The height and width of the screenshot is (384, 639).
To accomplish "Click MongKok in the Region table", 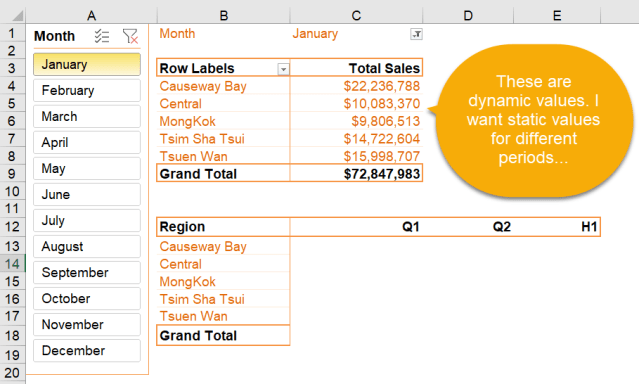I will coord(223,282).
